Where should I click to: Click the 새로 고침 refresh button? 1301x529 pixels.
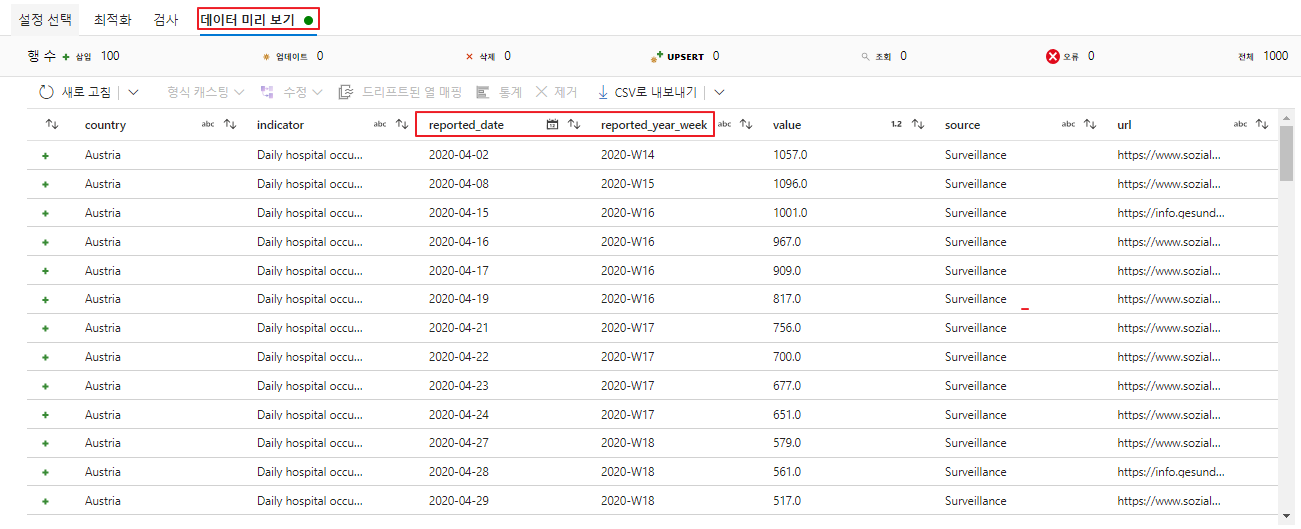tap(75, 92)
